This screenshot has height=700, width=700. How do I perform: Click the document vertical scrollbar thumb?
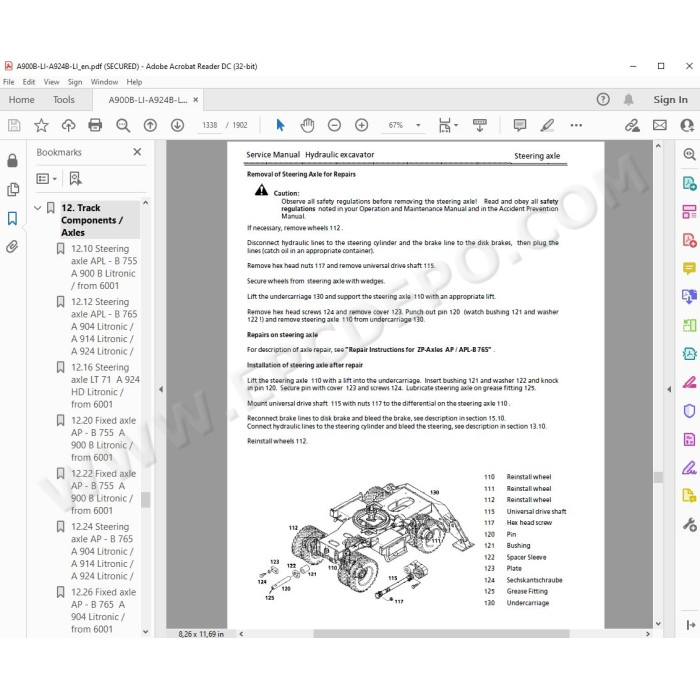[x=658, y=477]
